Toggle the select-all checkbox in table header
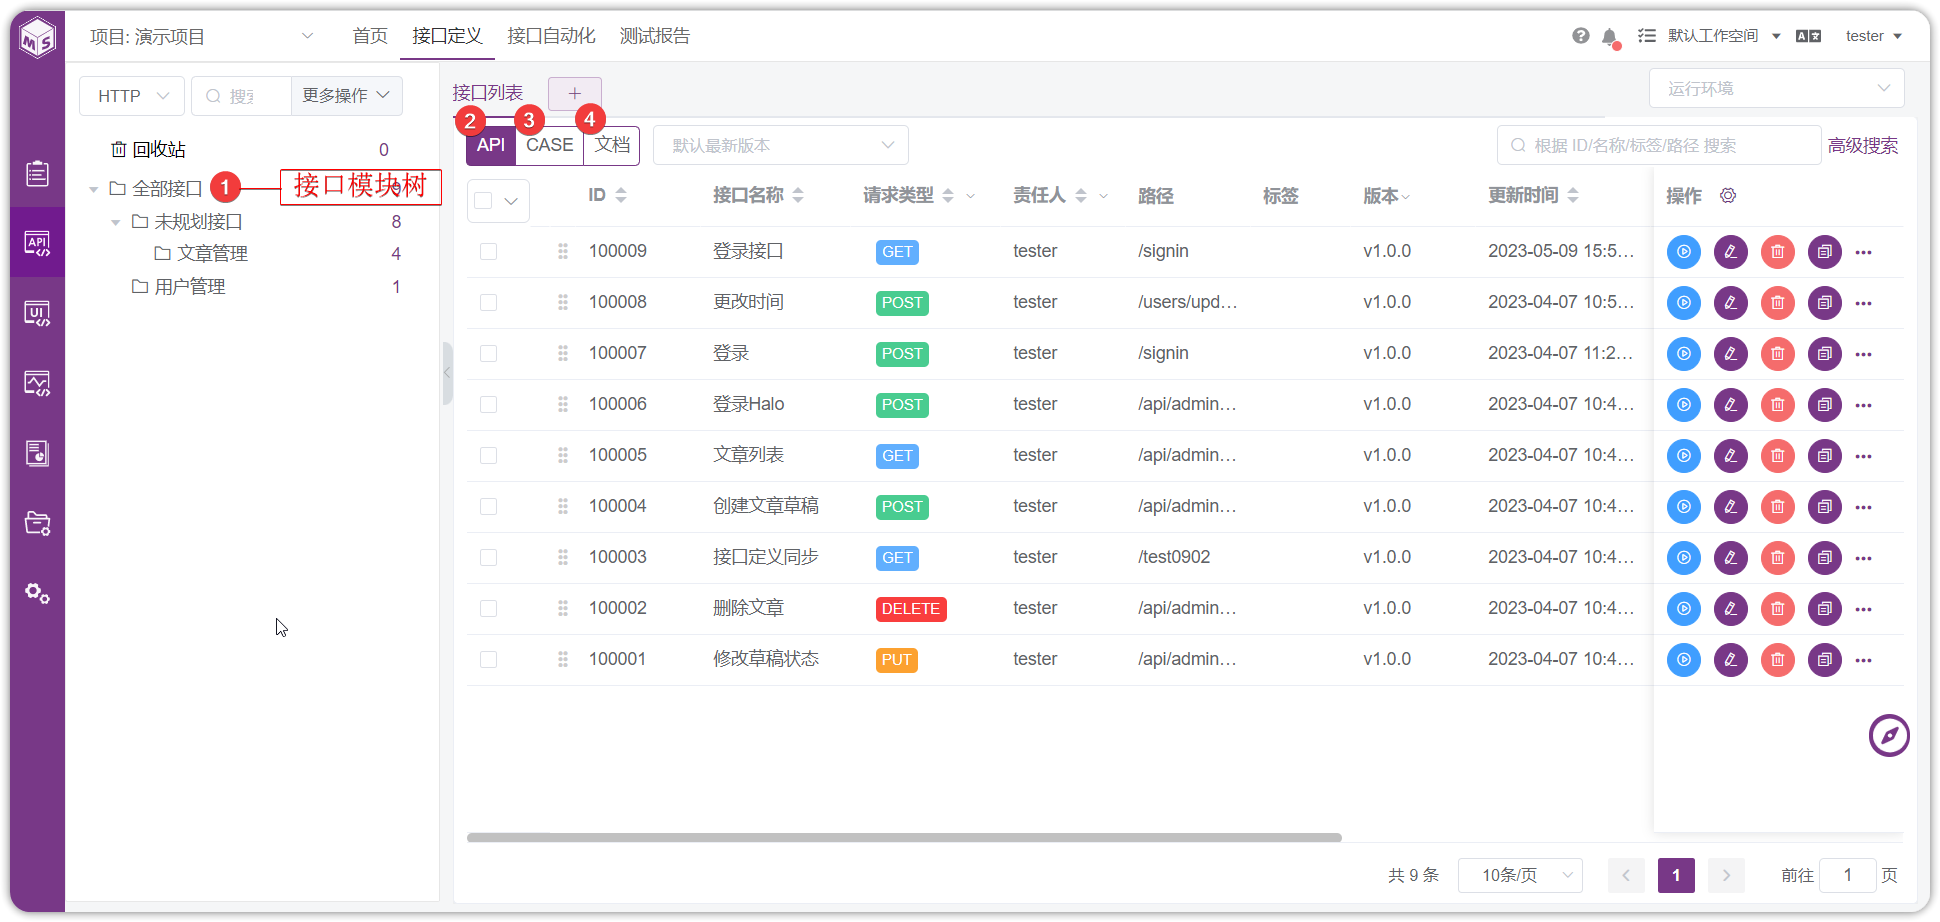This screenshot has width=1940, height=922. point(484,201)
